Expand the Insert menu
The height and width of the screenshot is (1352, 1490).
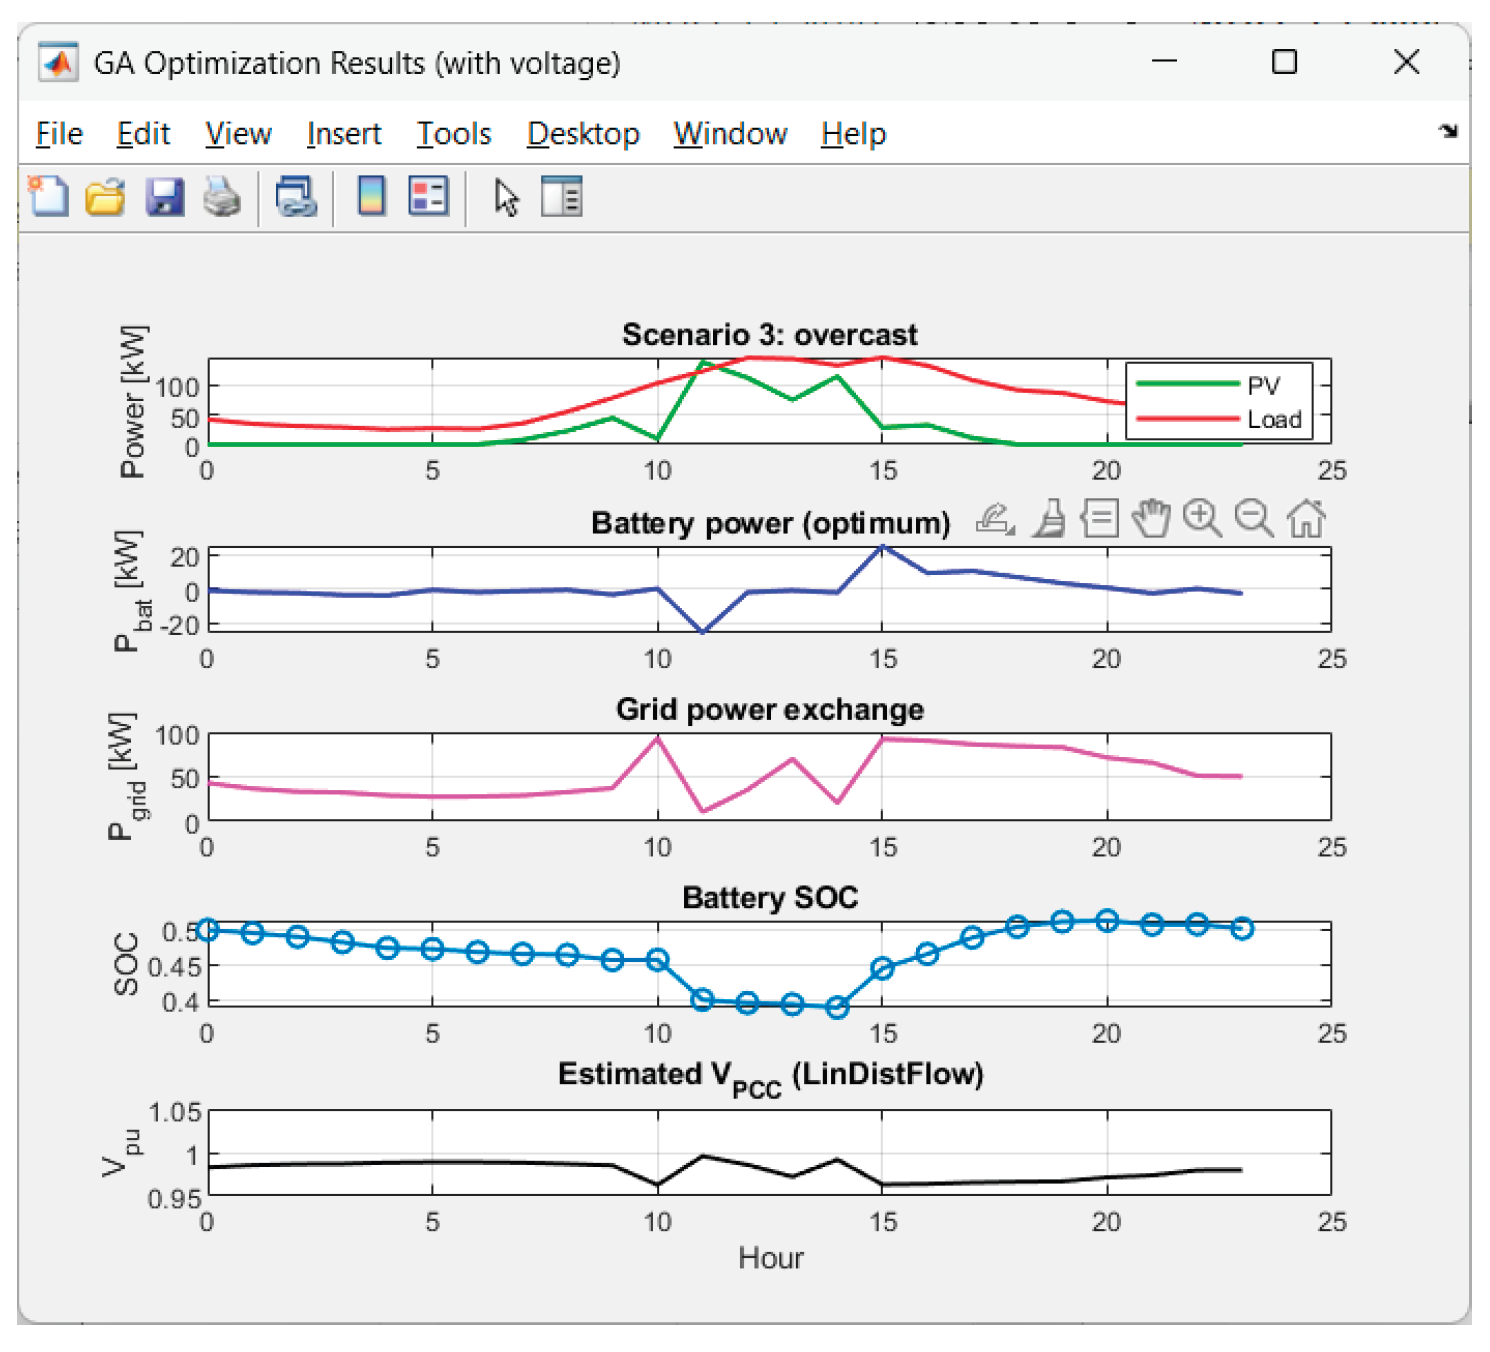(x=343, y=134)
